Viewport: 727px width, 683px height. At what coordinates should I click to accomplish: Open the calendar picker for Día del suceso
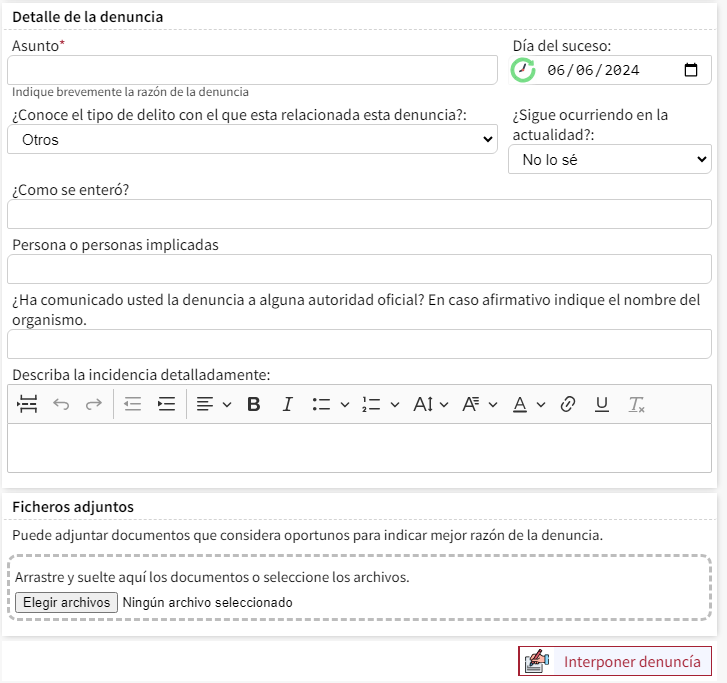coord(691,70)
